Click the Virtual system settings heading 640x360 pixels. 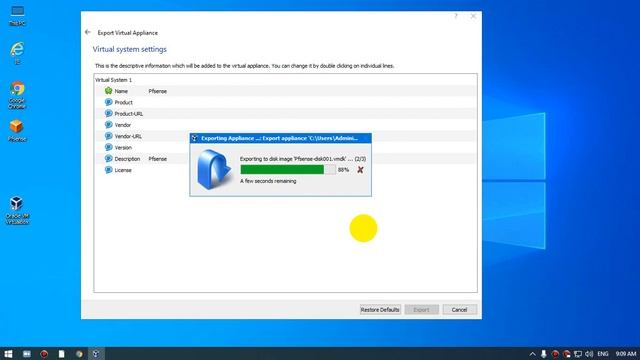pyautogui.click(x=130, y=49)
